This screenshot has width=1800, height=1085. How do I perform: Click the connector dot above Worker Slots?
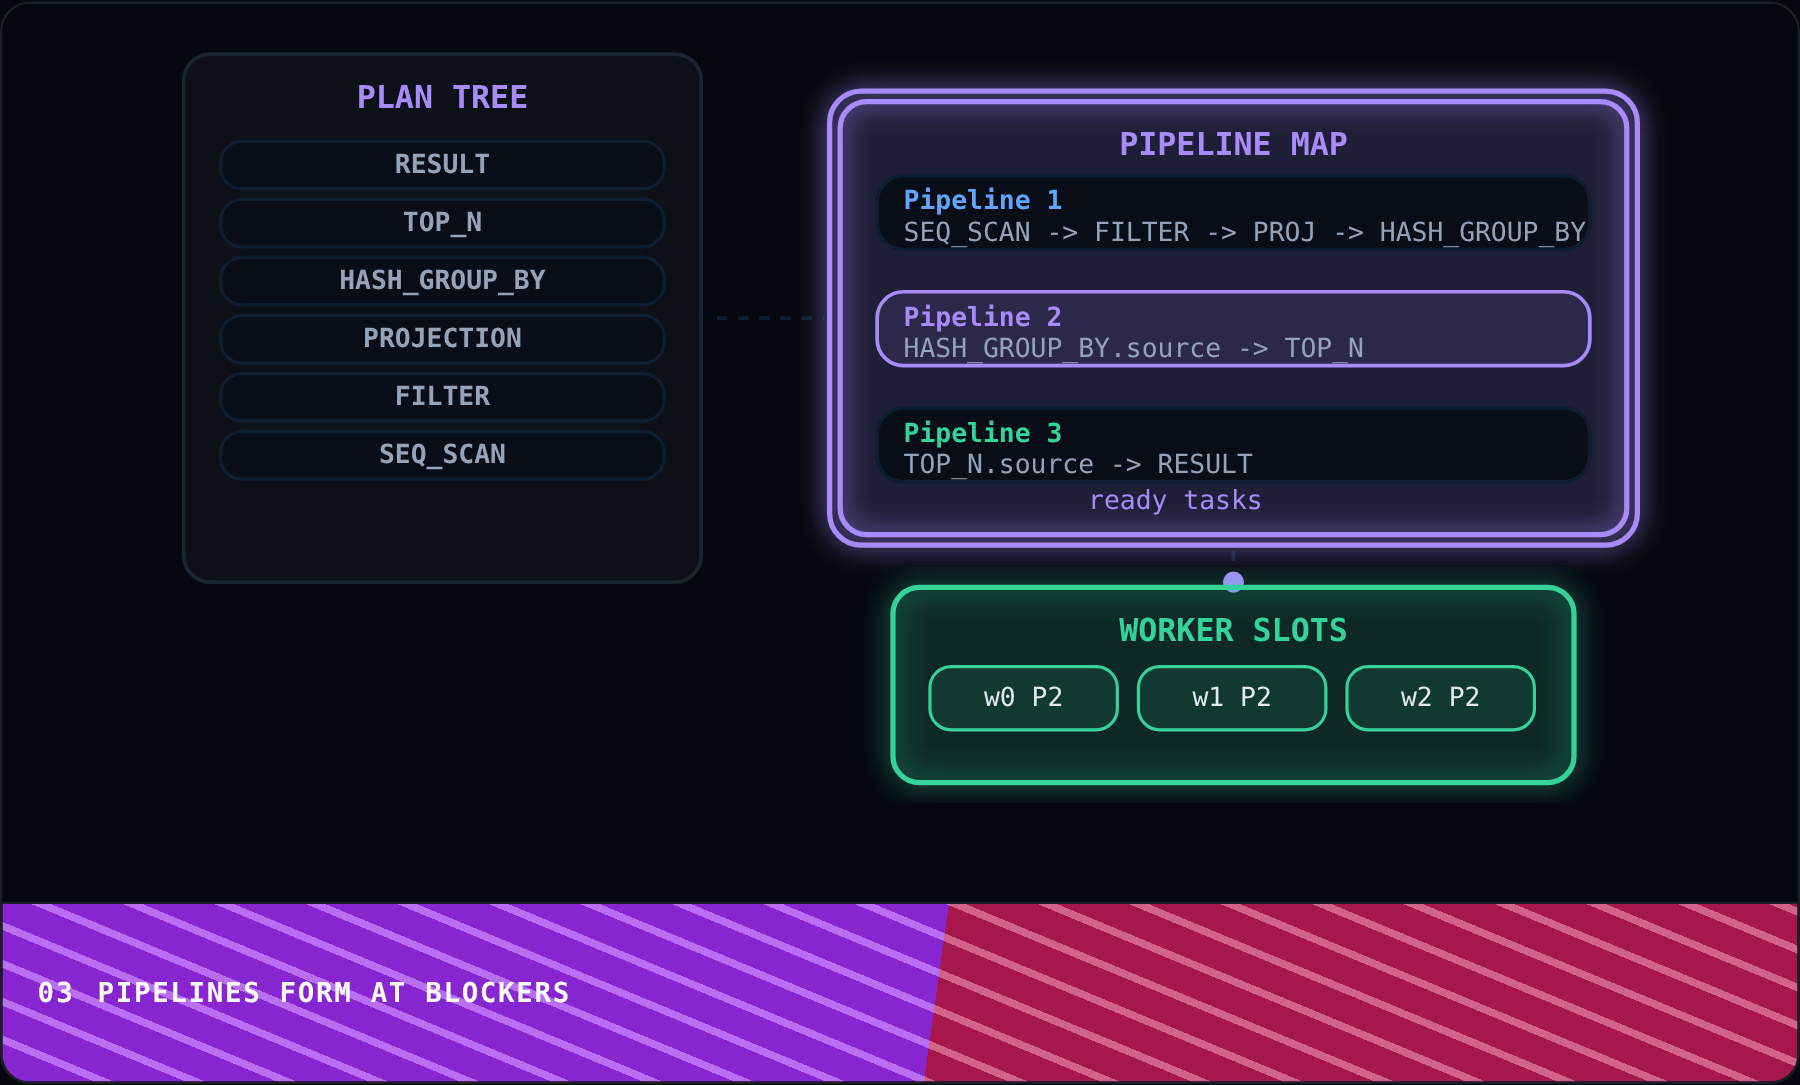point(1233,581)
